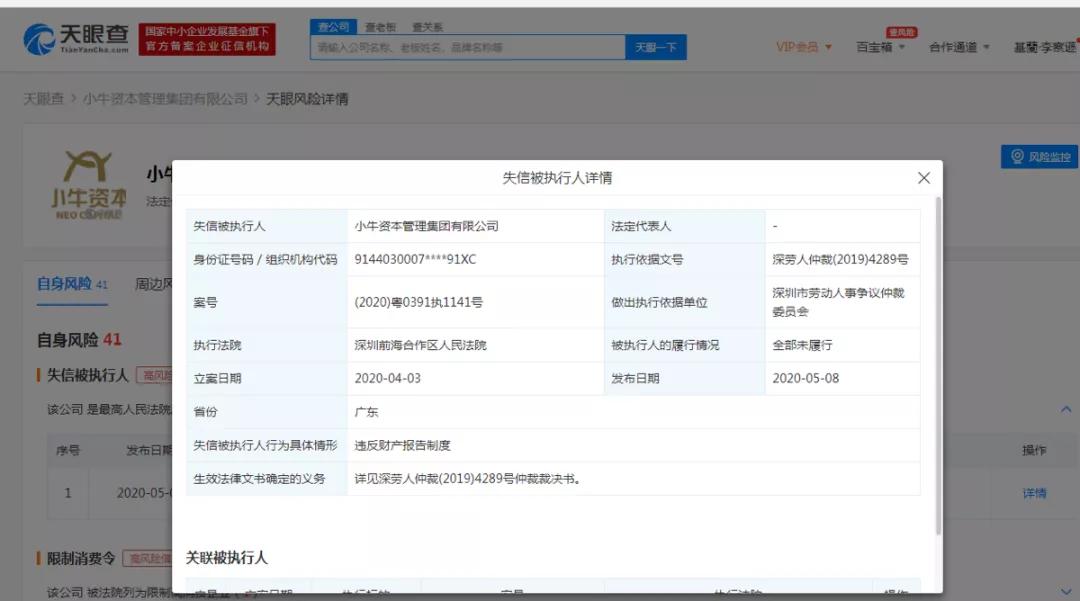Select the 查关系 search tab
Image resolution: width=1080 pixels, height=601 pixels.
[427, 27]
